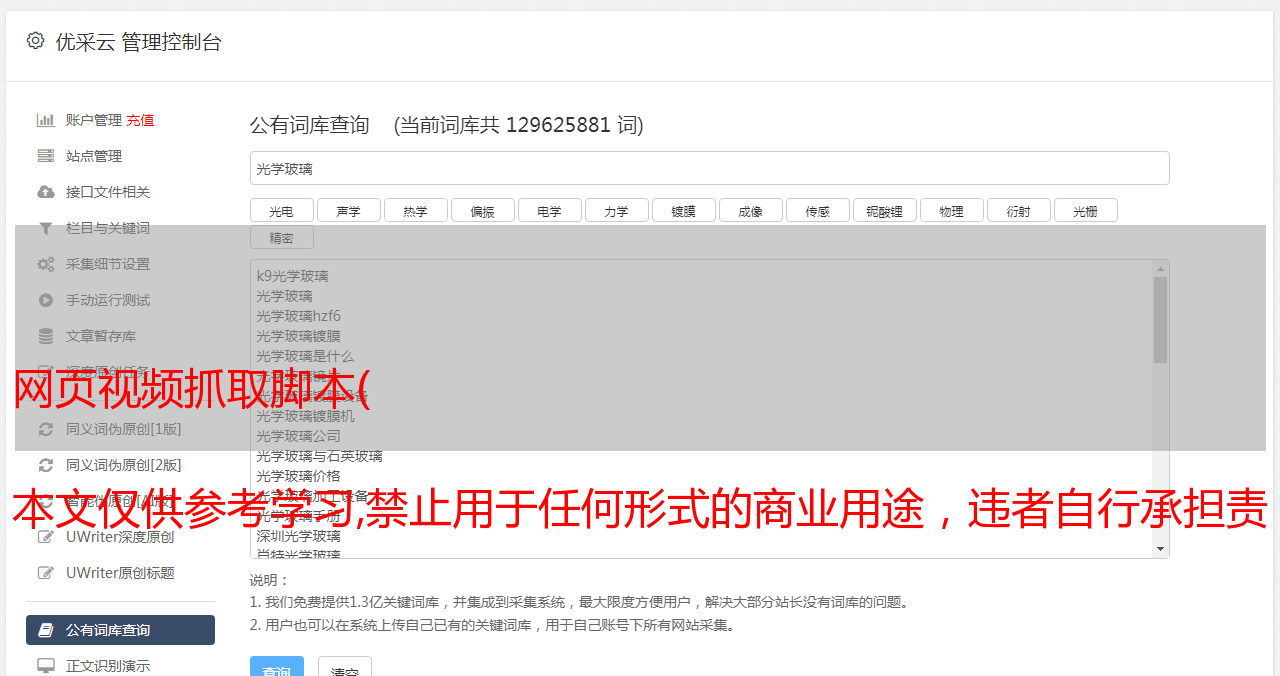Select the 镀膜 keyword tag
Screen dimensions: 1280x676
coord(683,211)
